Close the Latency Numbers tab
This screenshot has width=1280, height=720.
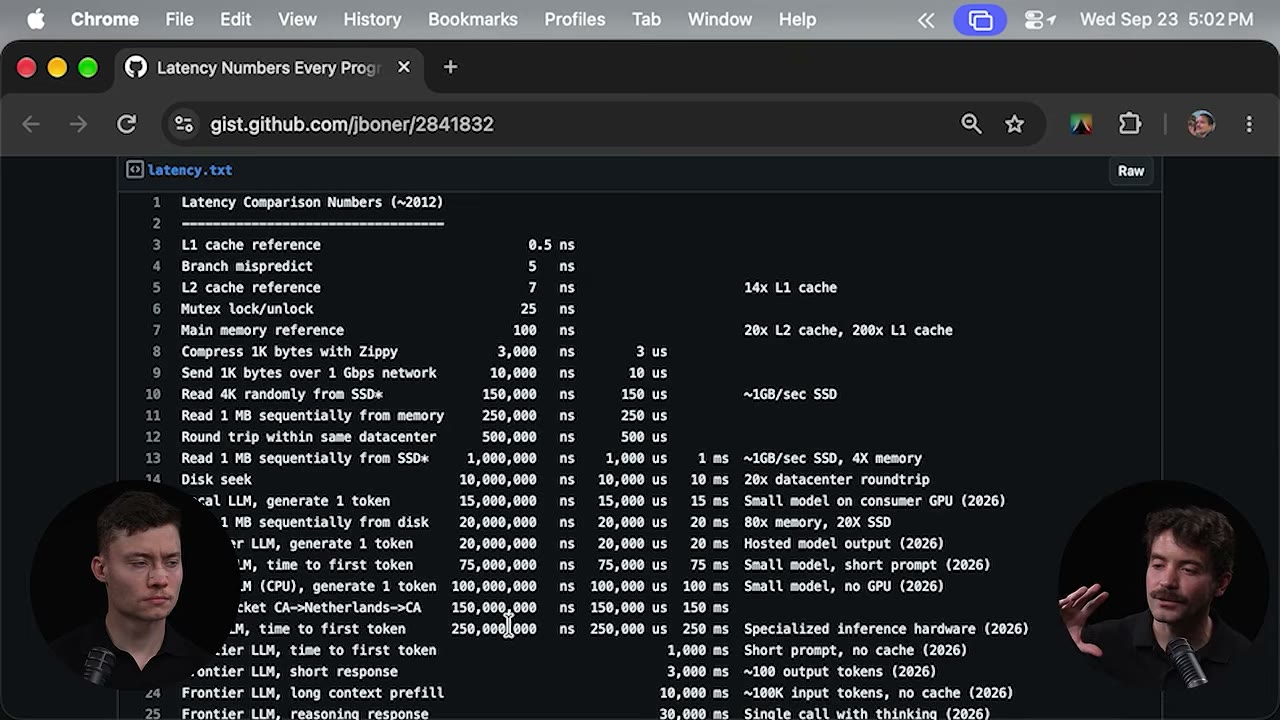pos(404,67)
